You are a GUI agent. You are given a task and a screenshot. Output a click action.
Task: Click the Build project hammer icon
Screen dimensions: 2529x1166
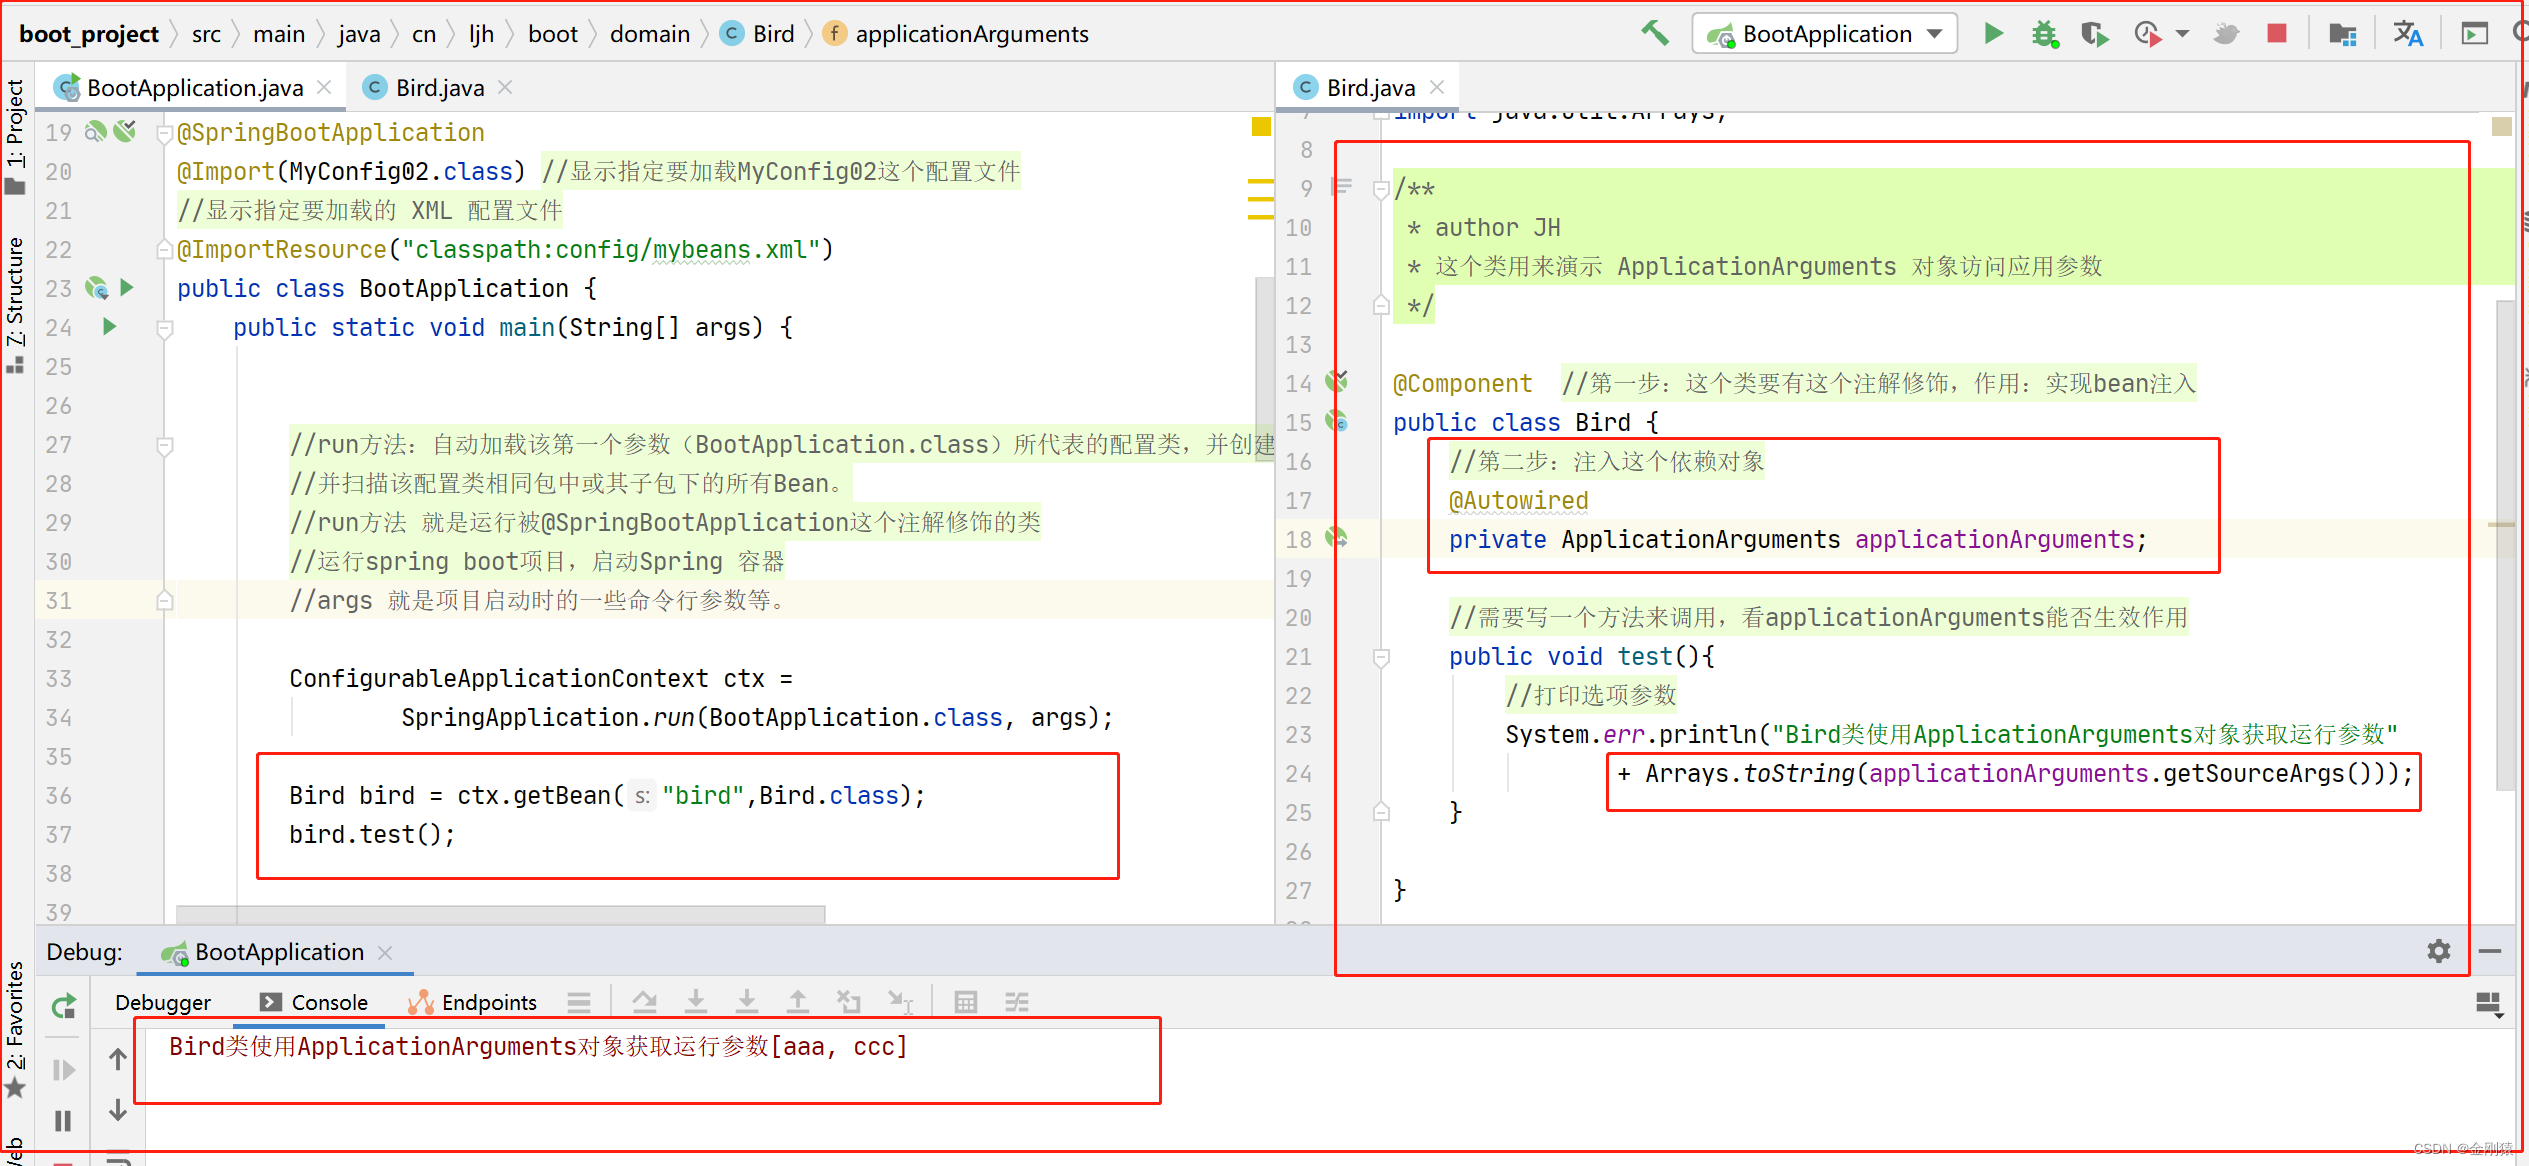[1654, 34]
